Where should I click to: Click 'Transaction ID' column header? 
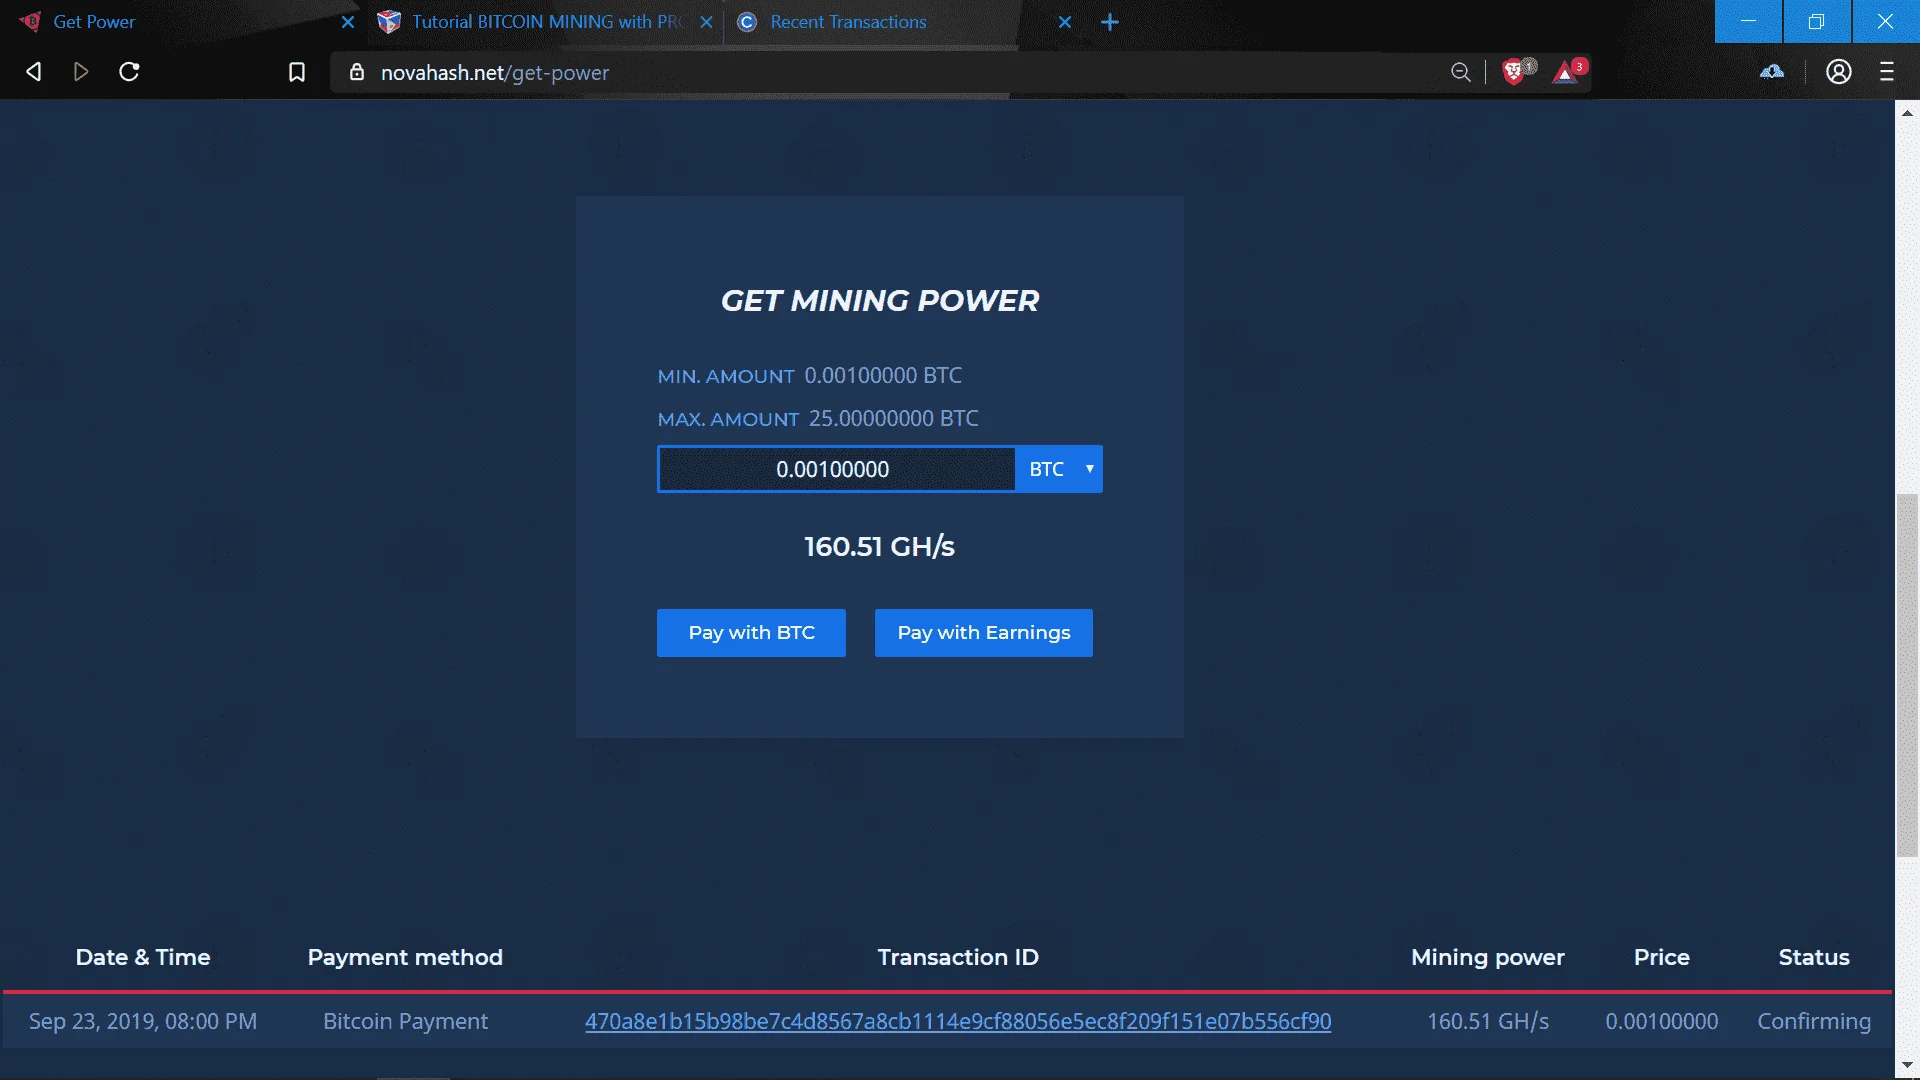(x=958, y=957)
